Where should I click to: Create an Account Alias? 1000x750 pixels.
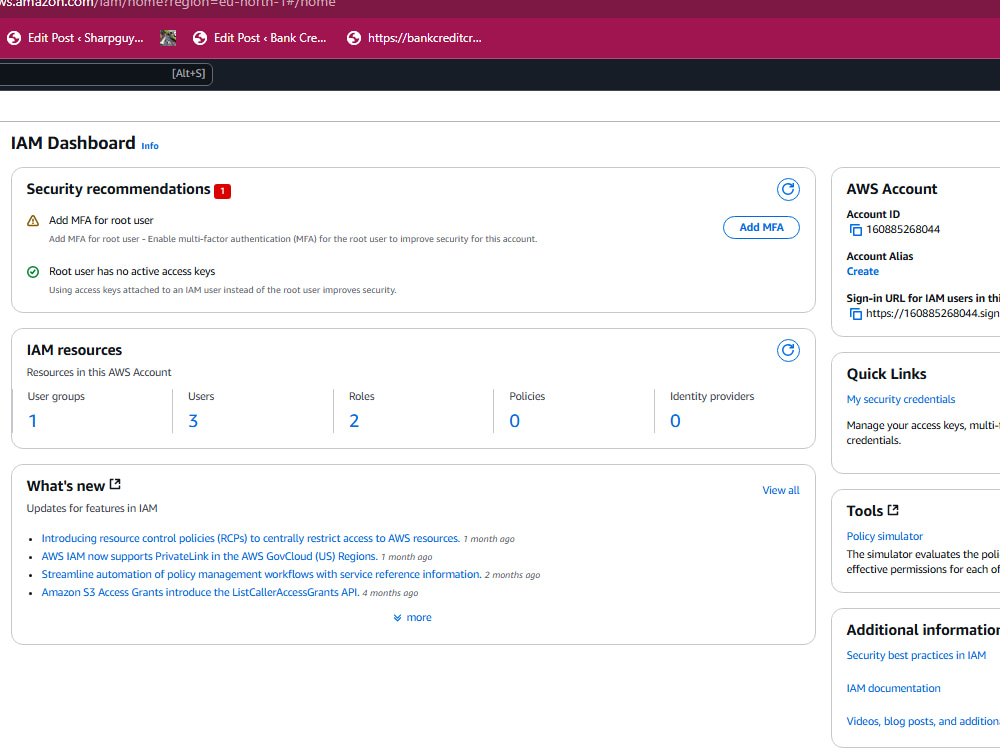[x=862, y=271]
